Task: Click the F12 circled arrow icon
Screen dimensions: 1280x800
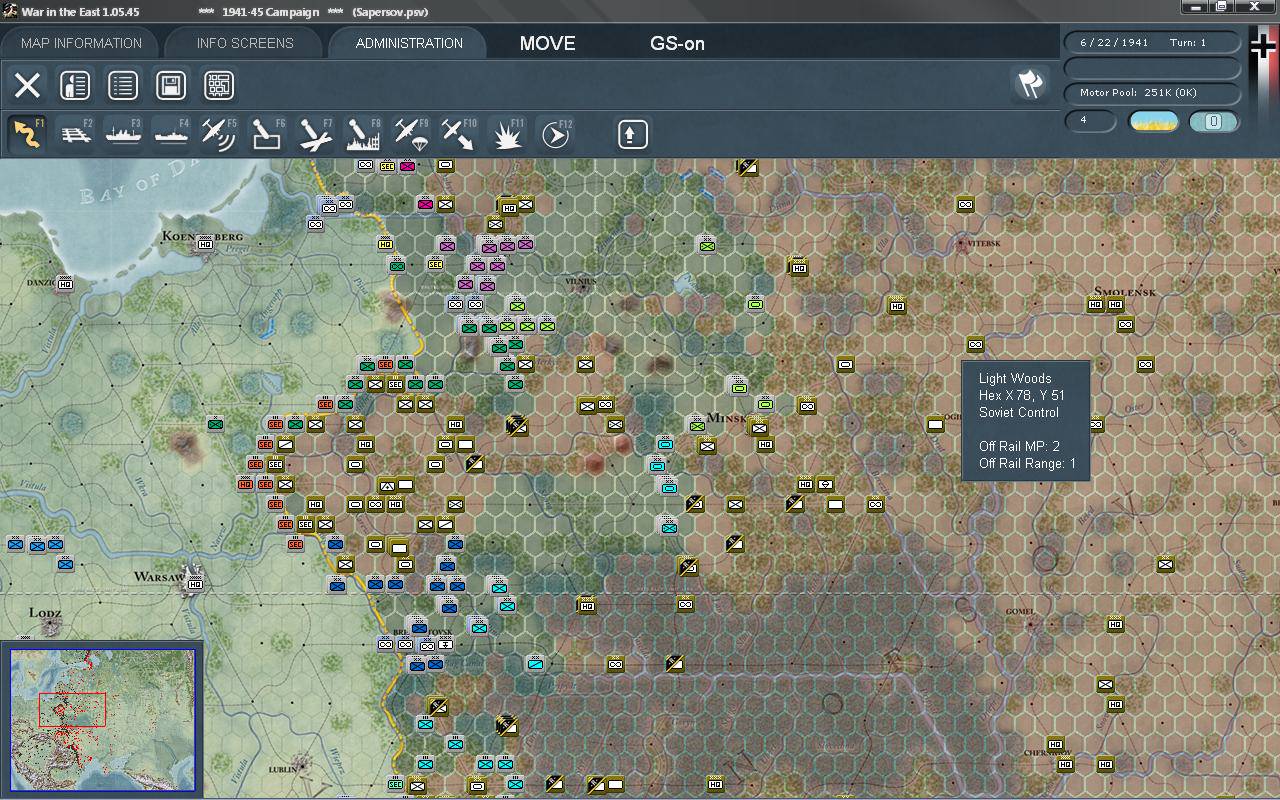Action: pos(555,134)
